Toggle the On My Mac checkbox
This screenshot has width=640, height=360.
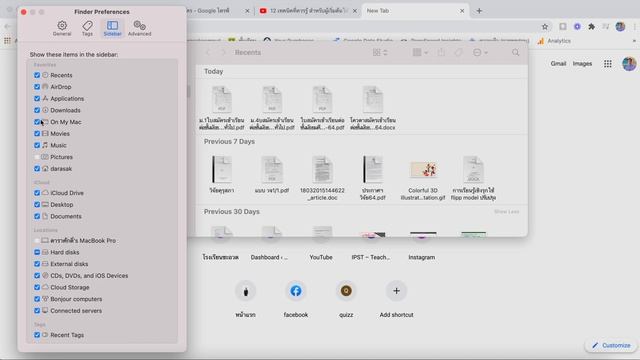coord(37,122)
